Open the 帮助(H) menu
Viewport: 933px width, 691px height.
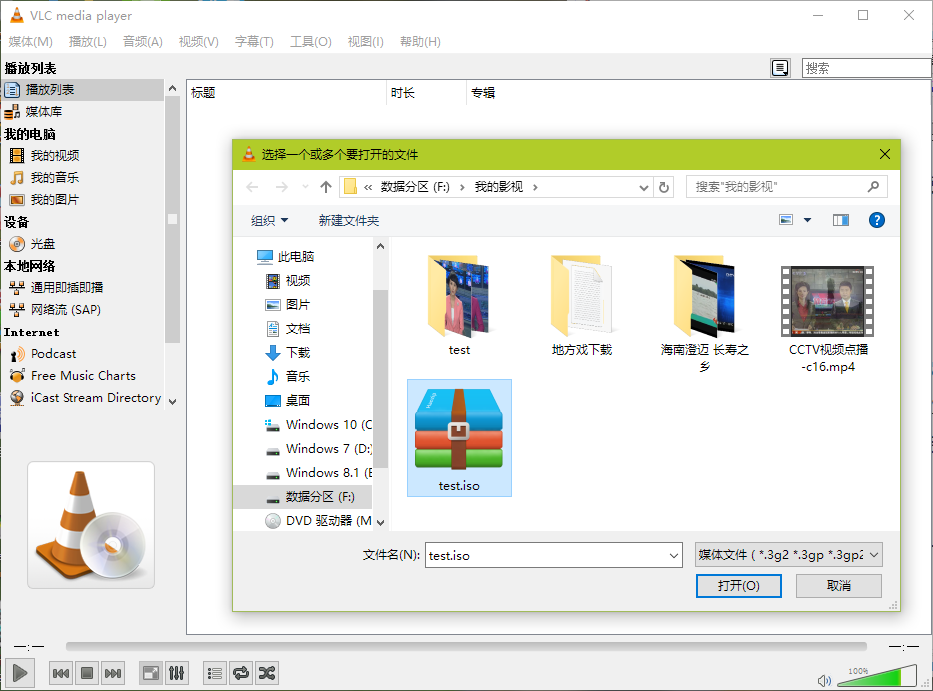pyautogui.click(x=420, y=42)
